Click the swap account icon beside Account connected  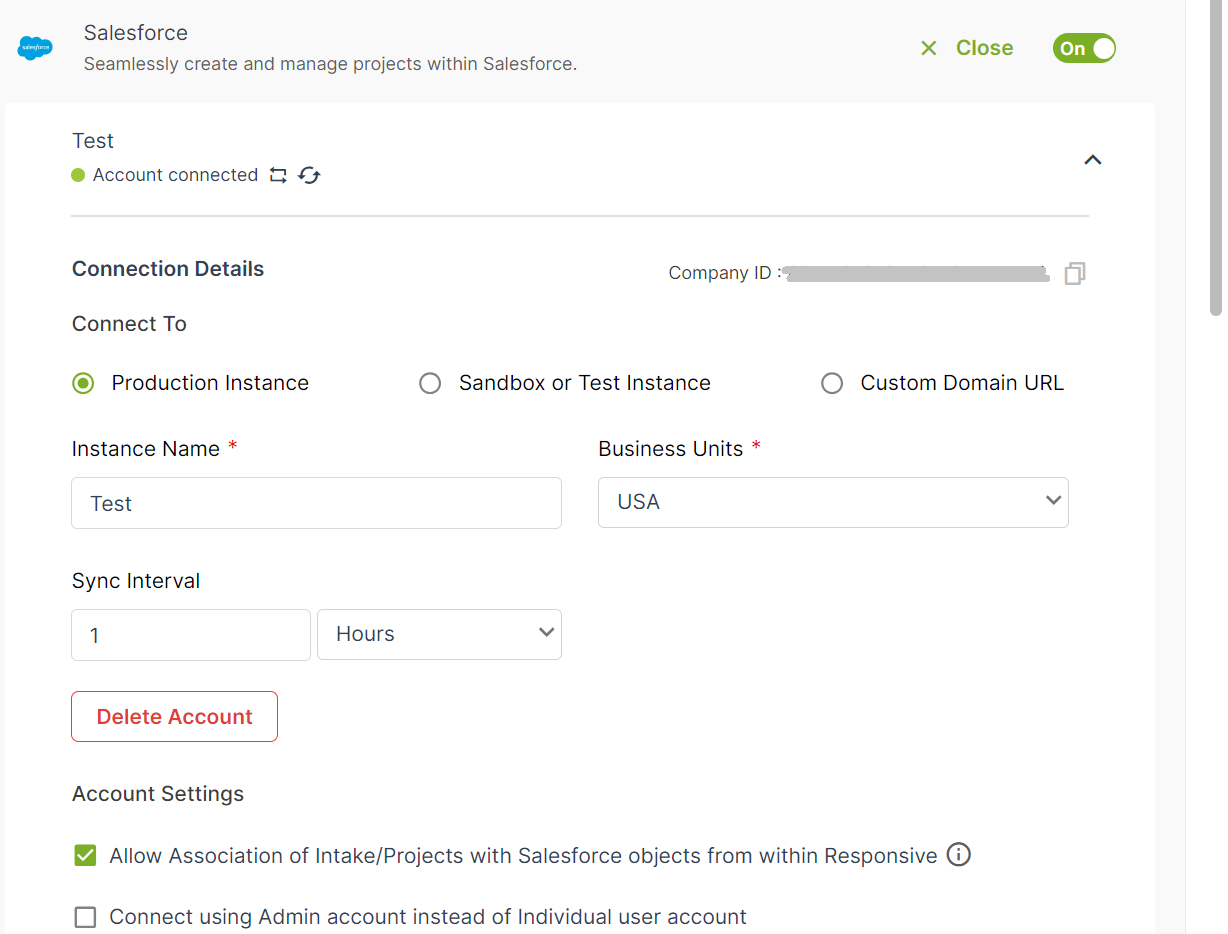click(278, 175)
